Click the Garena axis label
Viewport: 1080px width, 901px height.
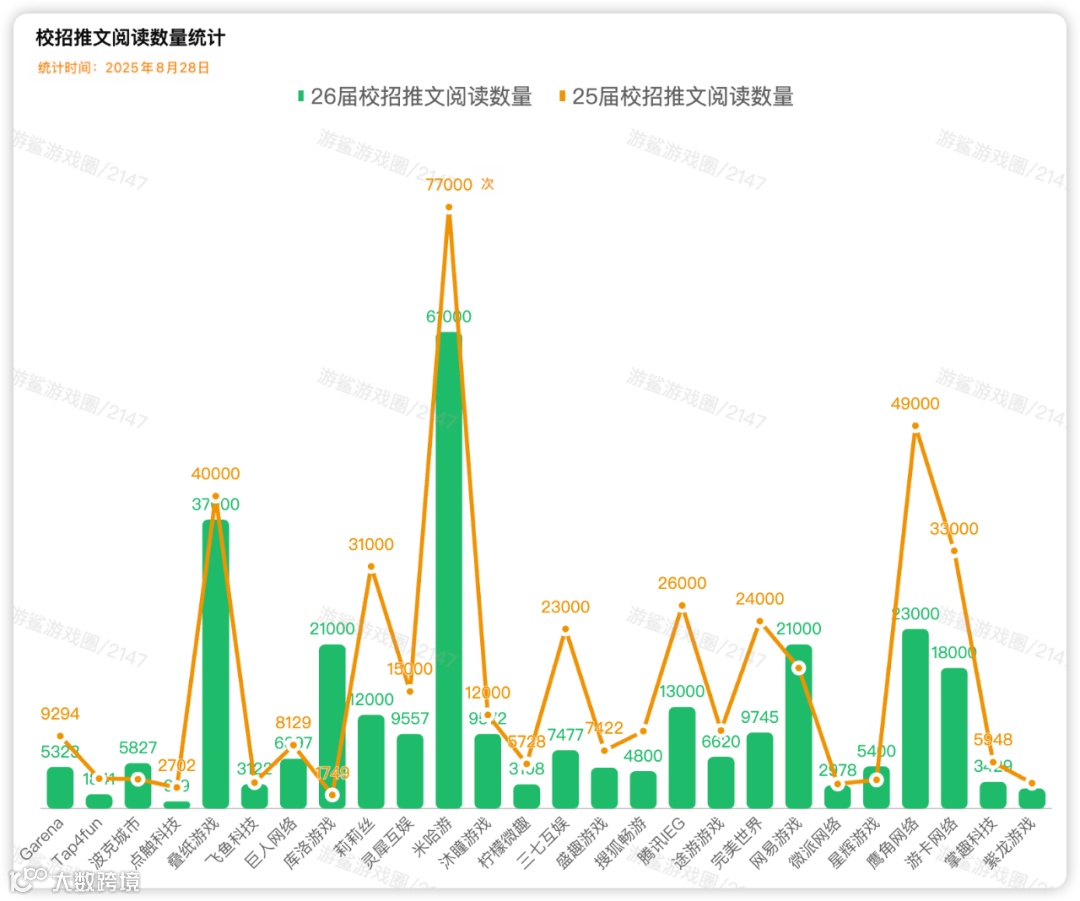pos(42,838)
